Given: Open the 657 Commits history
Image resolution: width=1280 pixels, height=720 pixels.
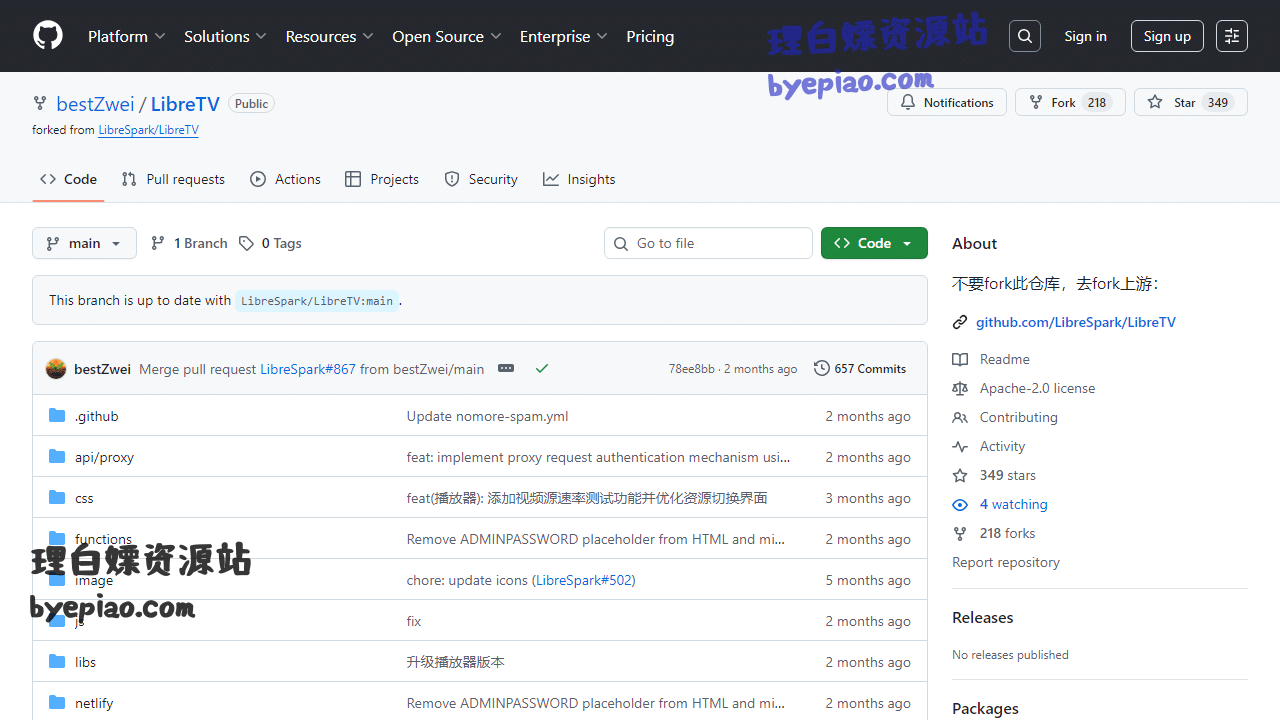Looking at the screenshot, I should coord(860,368).
